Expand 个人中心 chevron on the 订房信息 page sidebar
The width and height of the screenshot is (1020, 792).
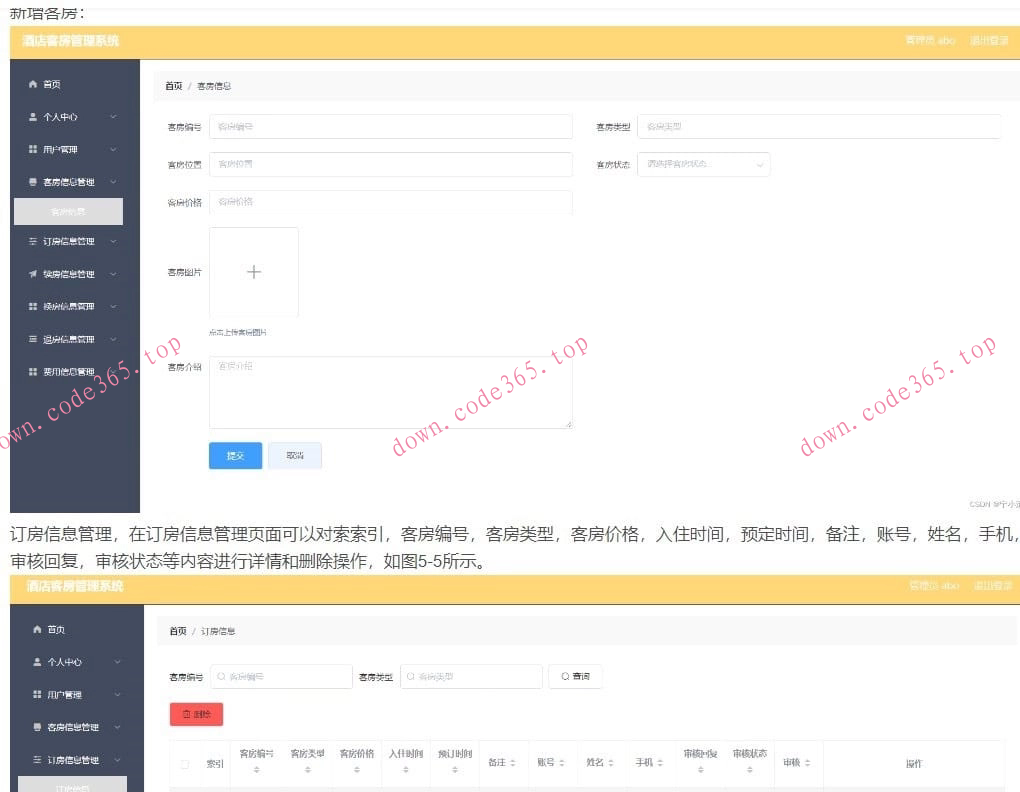tap(118, 661)
